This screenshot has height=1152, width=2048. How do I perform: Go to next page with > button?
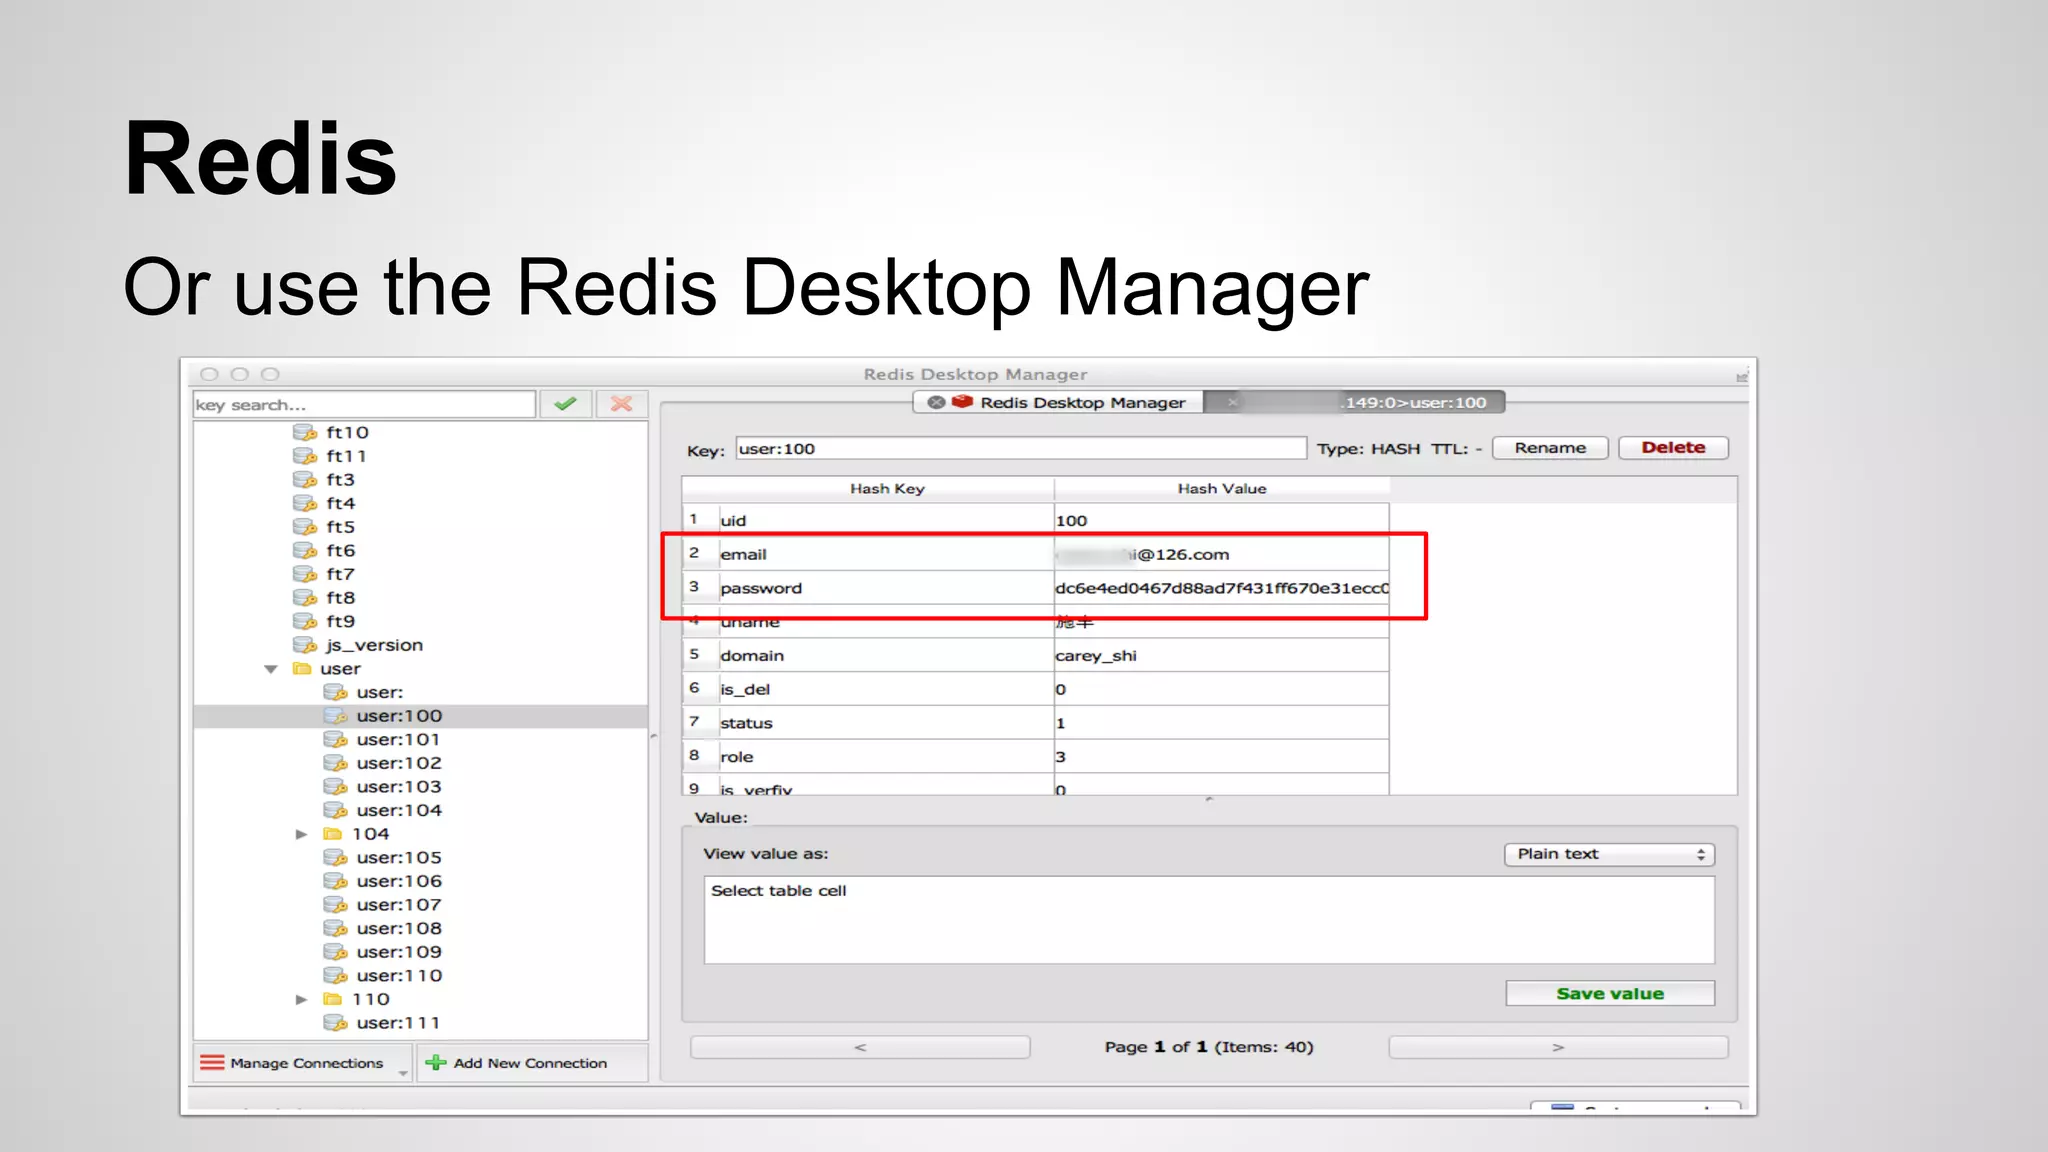point(1558,1047)
